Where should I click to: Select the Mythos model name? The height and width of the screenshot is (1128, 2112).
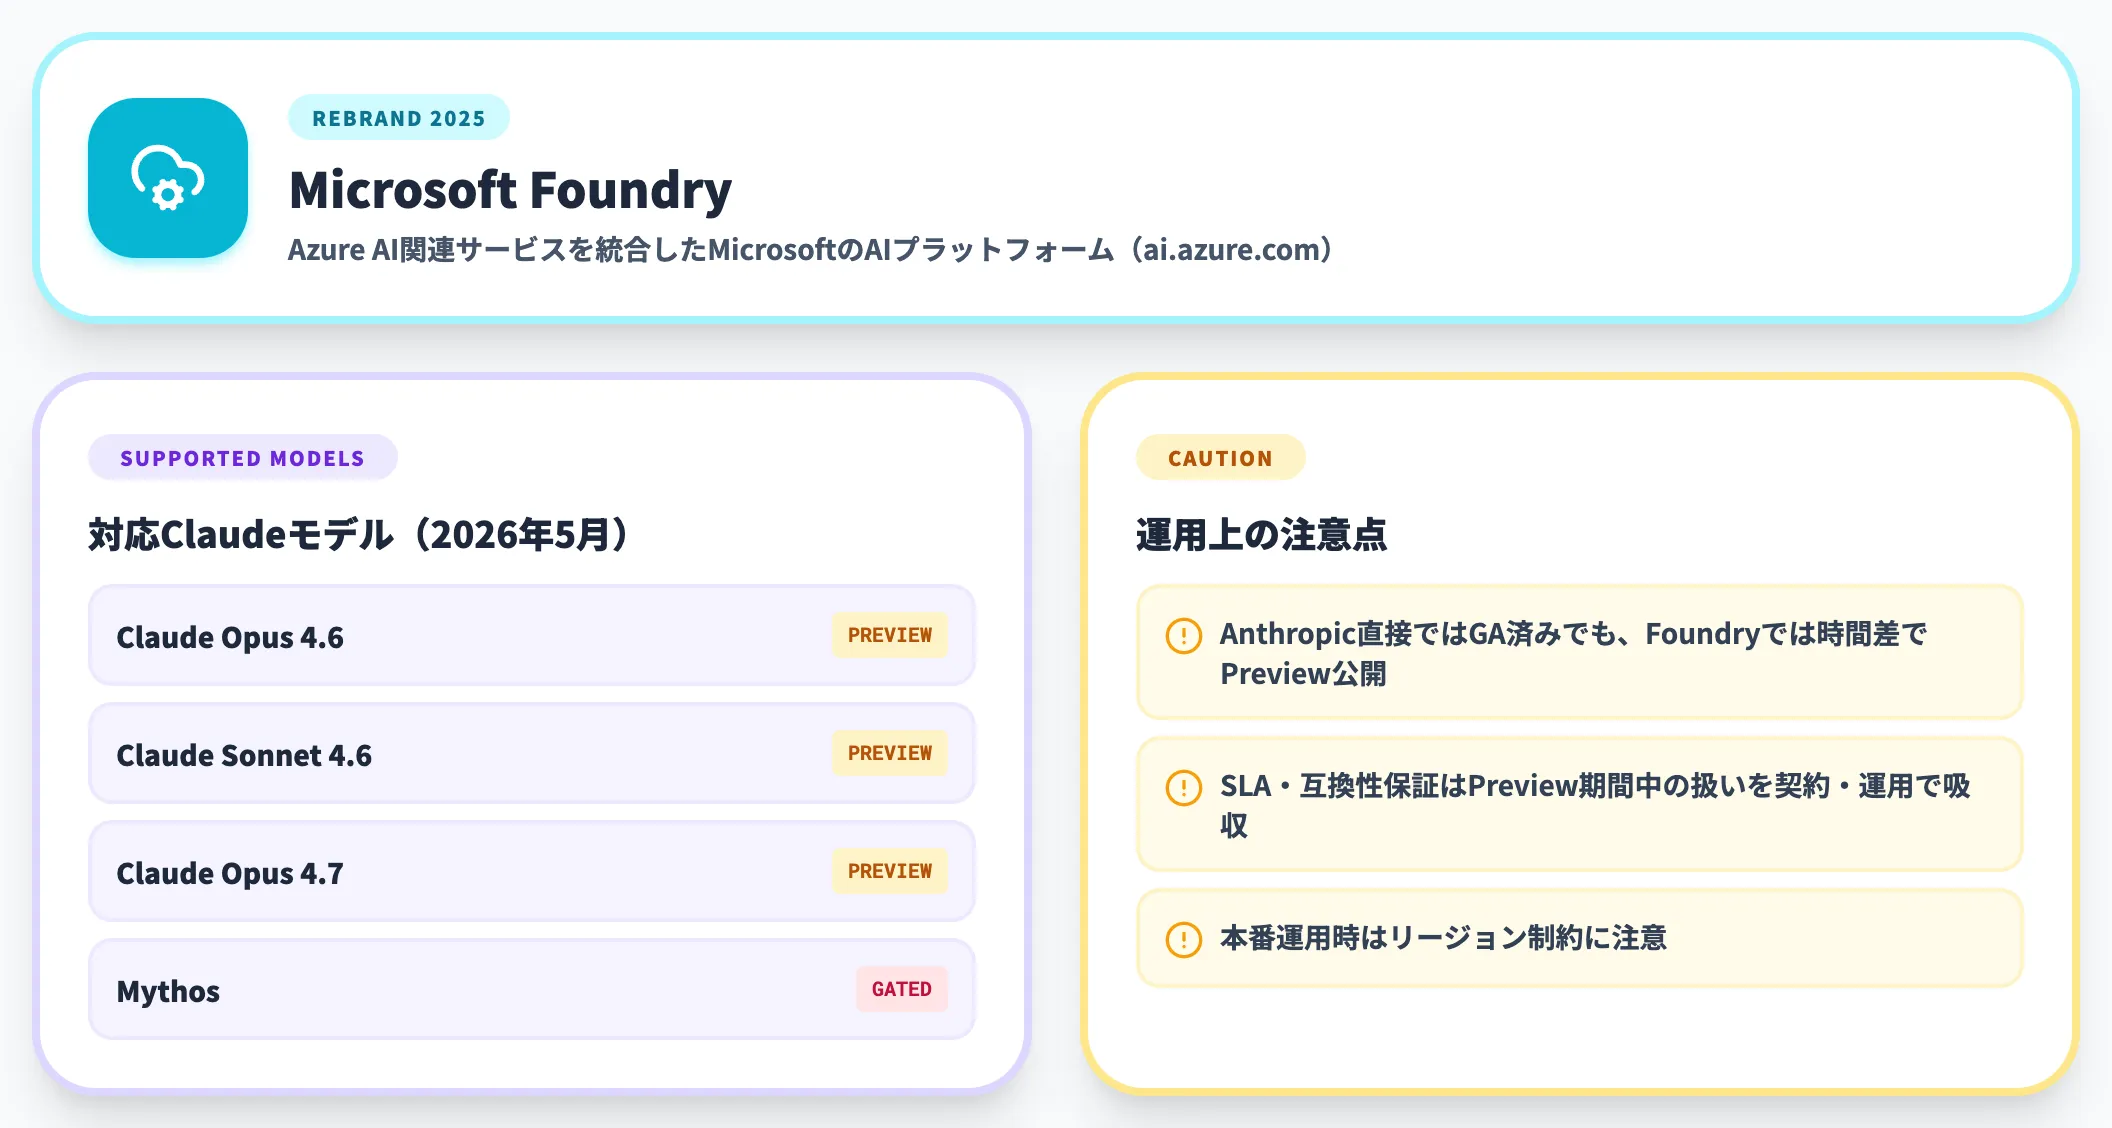(x=168, y=991)
